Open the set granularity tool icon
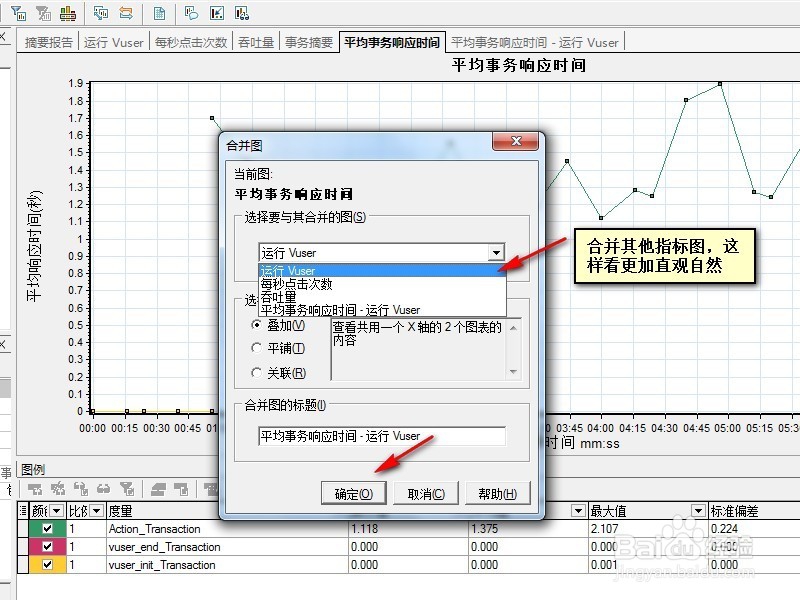The image size is (800, 600). click(68, 13)
